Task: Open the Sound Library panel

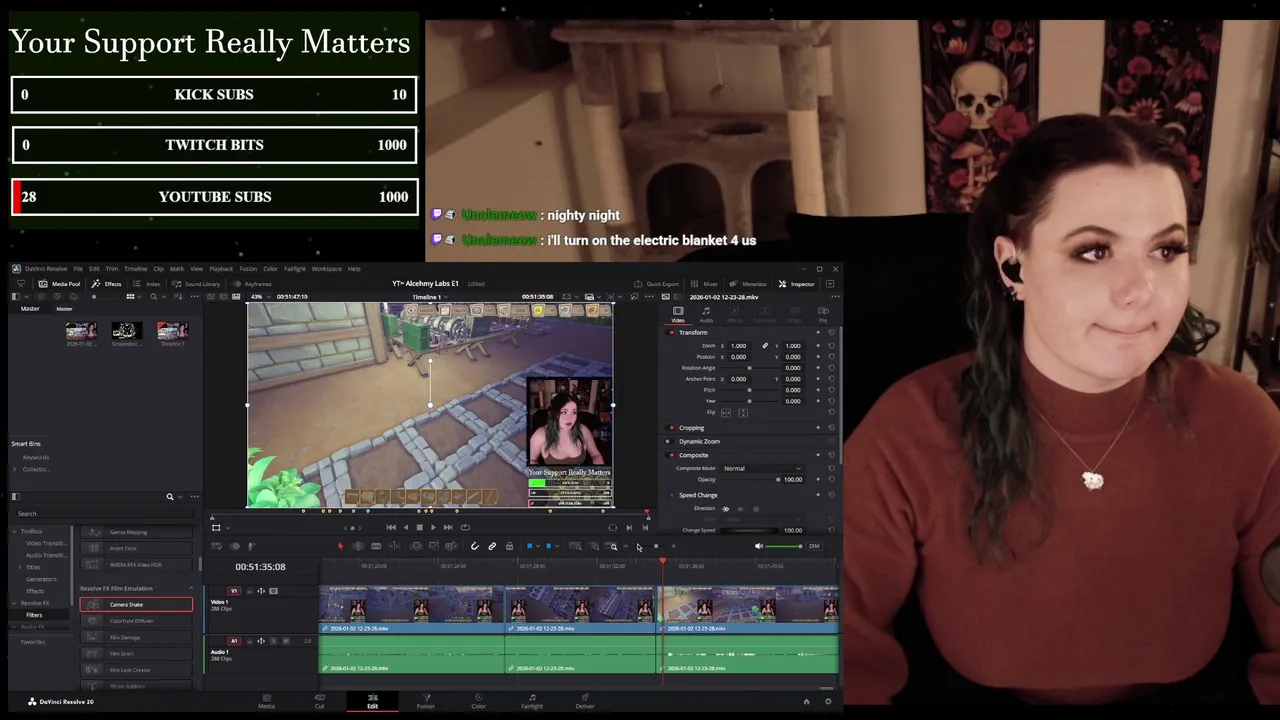Action: point(196,284)
